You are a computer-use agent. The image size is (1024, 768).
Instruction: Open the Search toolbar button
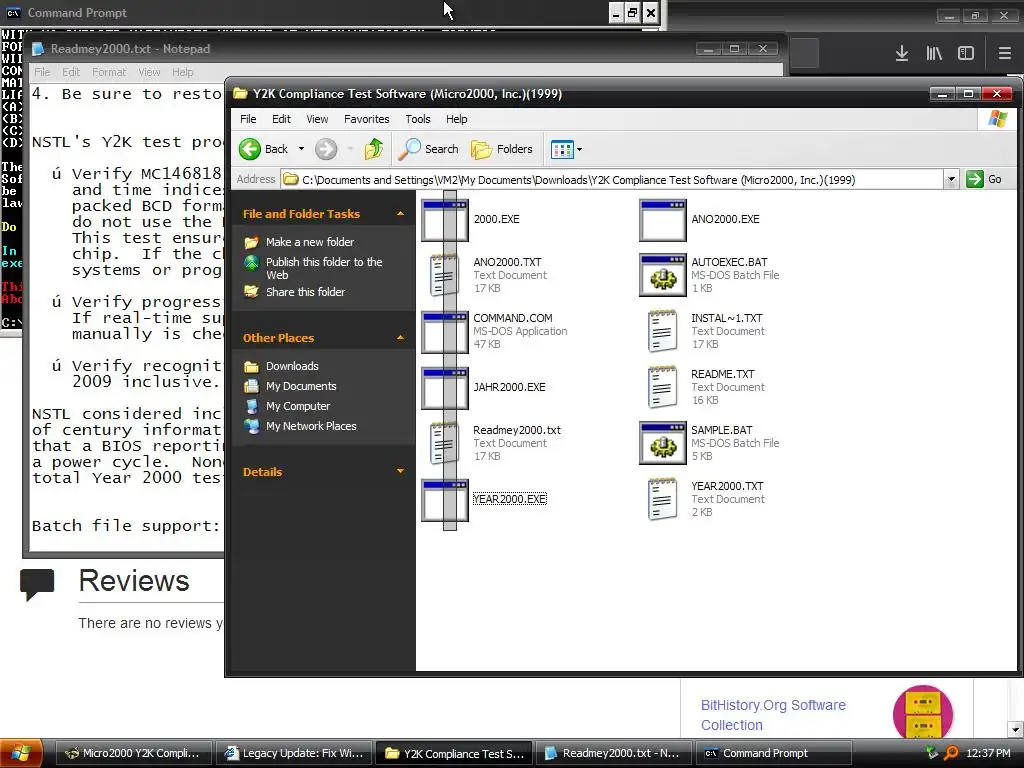(x=429, y=149)
